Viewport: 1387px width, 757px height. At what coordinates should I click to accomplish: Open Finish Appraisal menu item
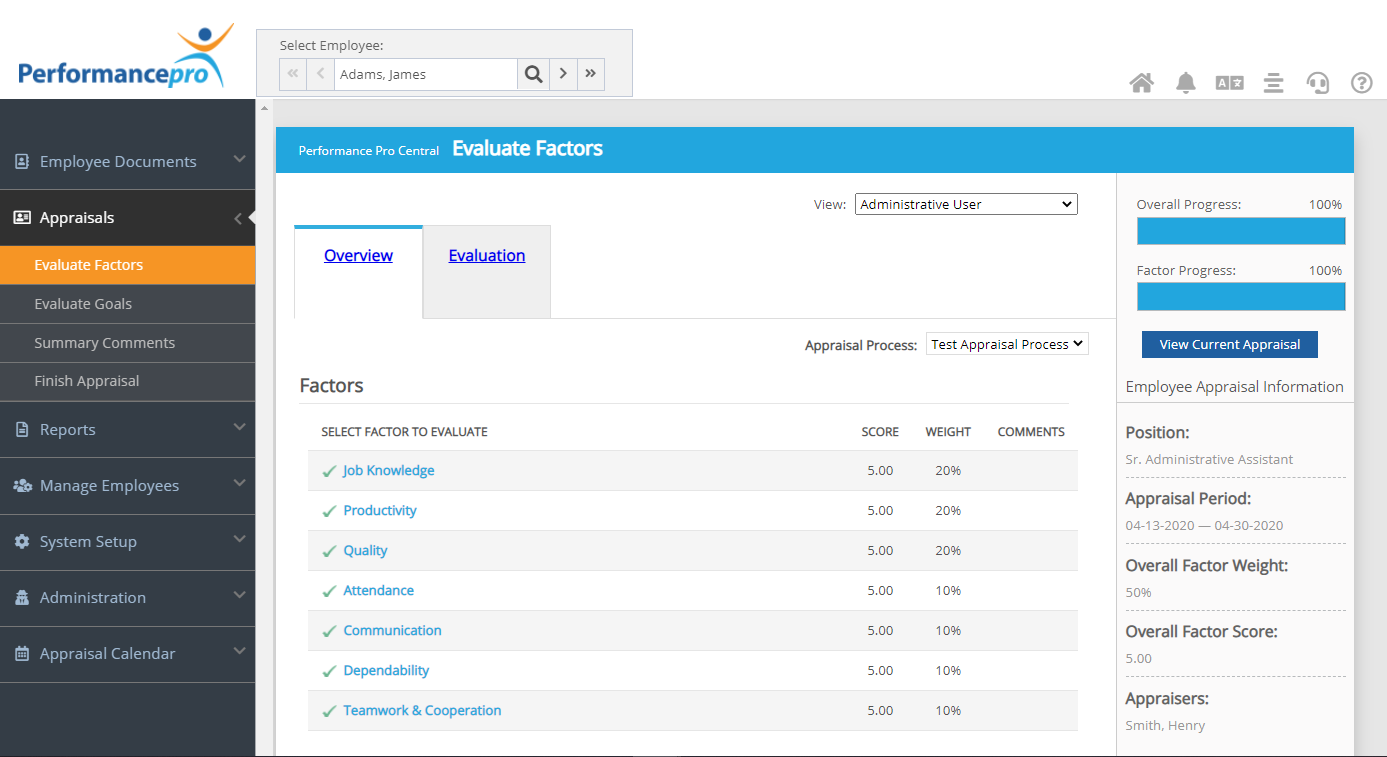(128, 381)
